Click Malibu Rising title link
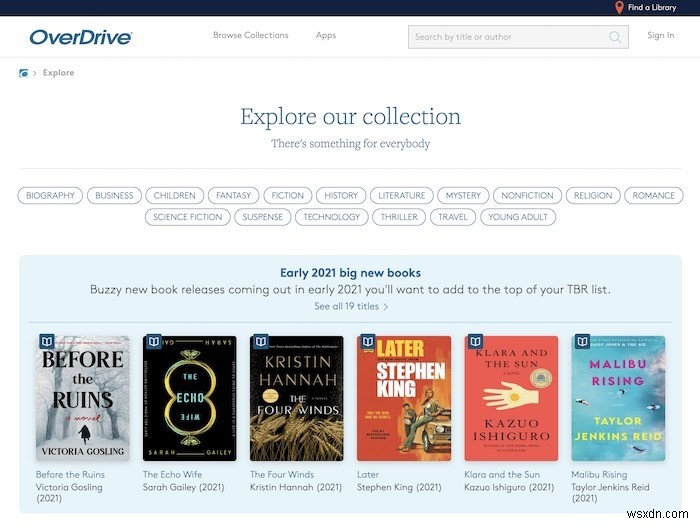This screenshot has height=524, width=700. (599, 474)
